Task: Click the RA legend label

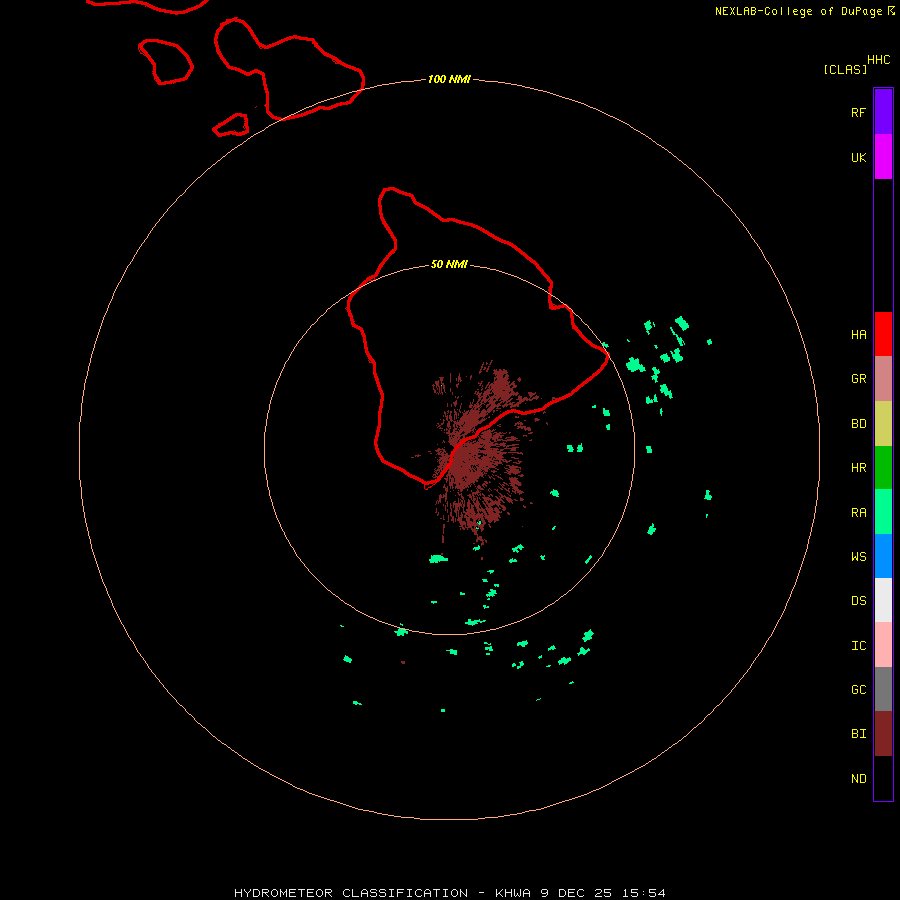Action: pyautogui.click(x=858, y=513)
